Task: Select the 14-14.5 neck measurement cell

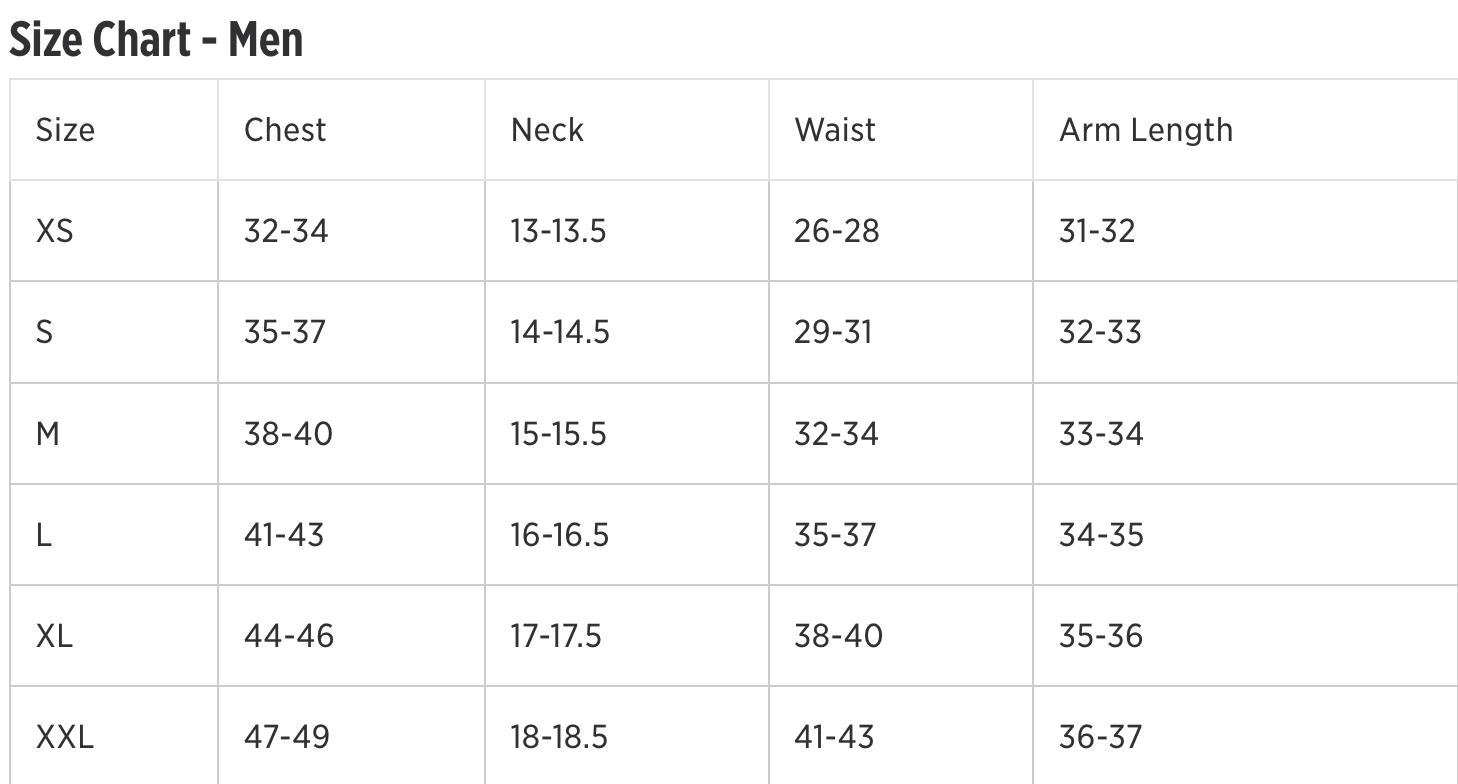Action: pos(560,332)
